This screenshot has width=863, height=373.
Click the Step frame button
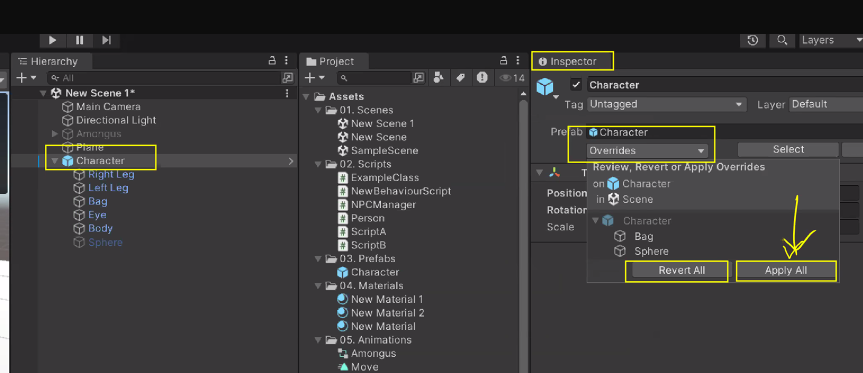click(x=107, y=40)
